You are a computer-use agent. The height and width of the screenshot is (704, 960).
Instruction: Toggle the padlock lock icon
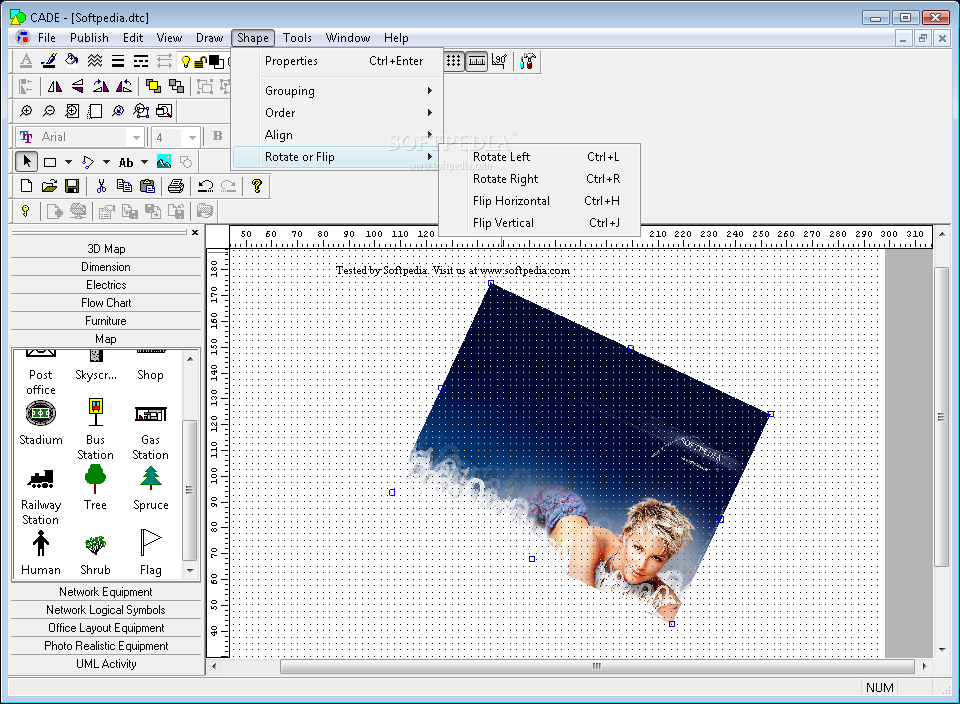200,61
